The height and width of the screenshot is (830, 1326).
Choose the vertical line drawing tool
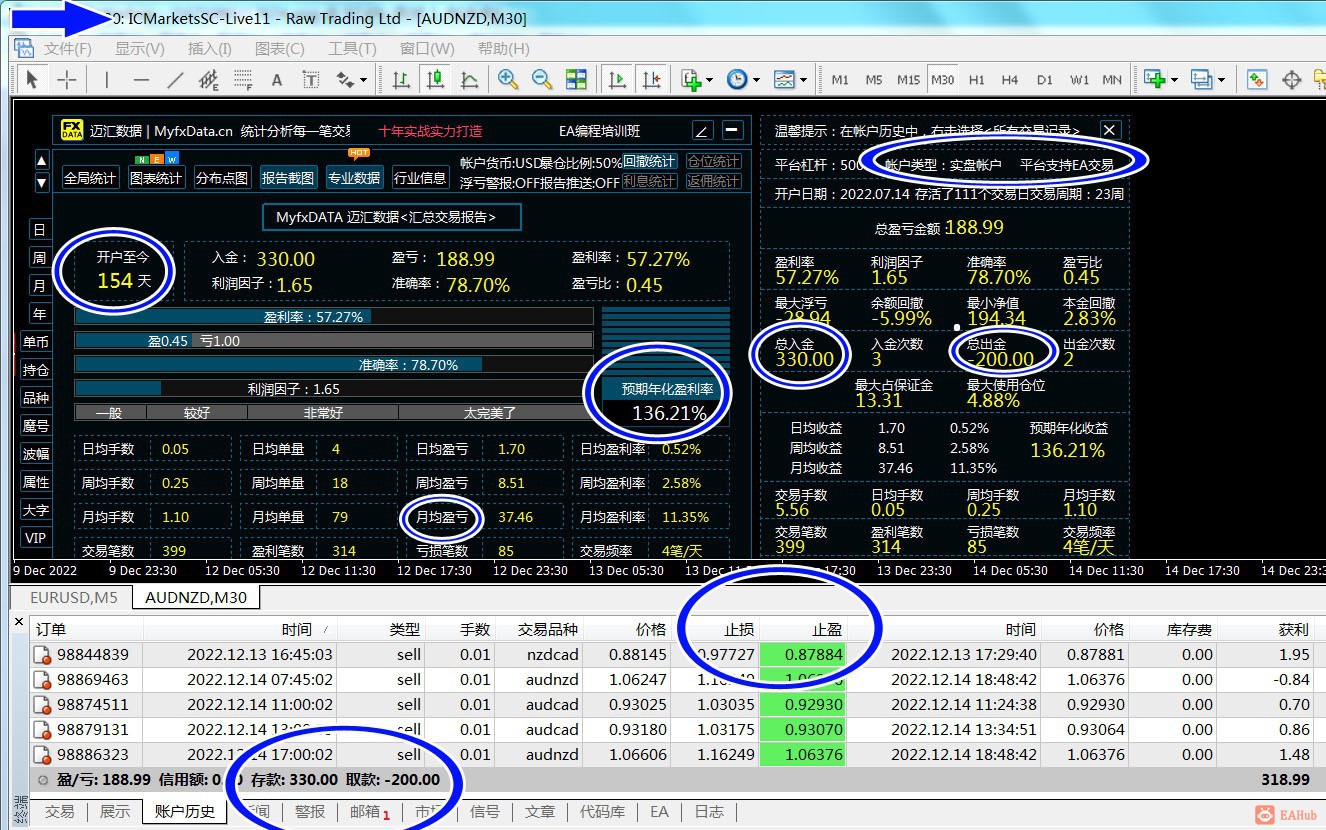click(107, 80)
